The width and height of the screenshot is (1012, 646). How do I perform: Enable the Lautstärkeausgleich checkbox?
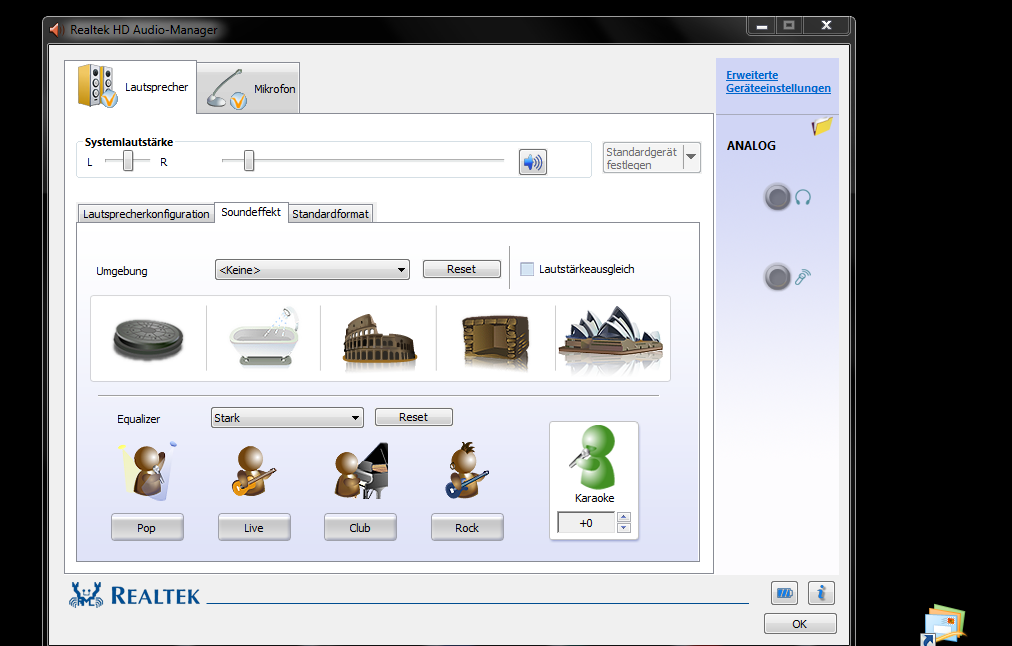[527, 269]
